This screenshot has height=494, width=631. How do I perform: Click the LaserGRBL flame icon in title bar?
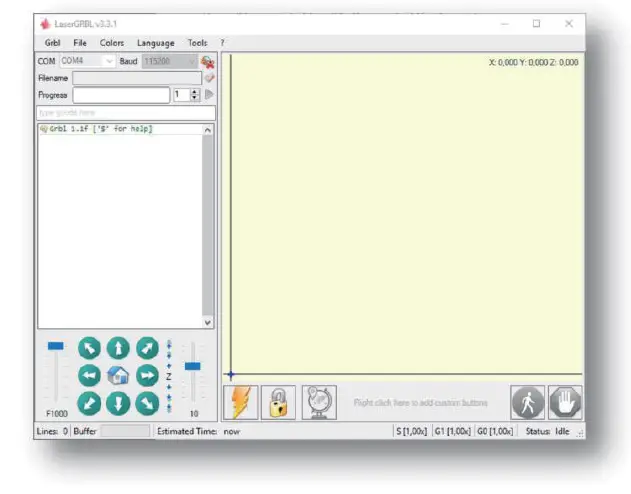pyautogui.click(x=45, y=24)
